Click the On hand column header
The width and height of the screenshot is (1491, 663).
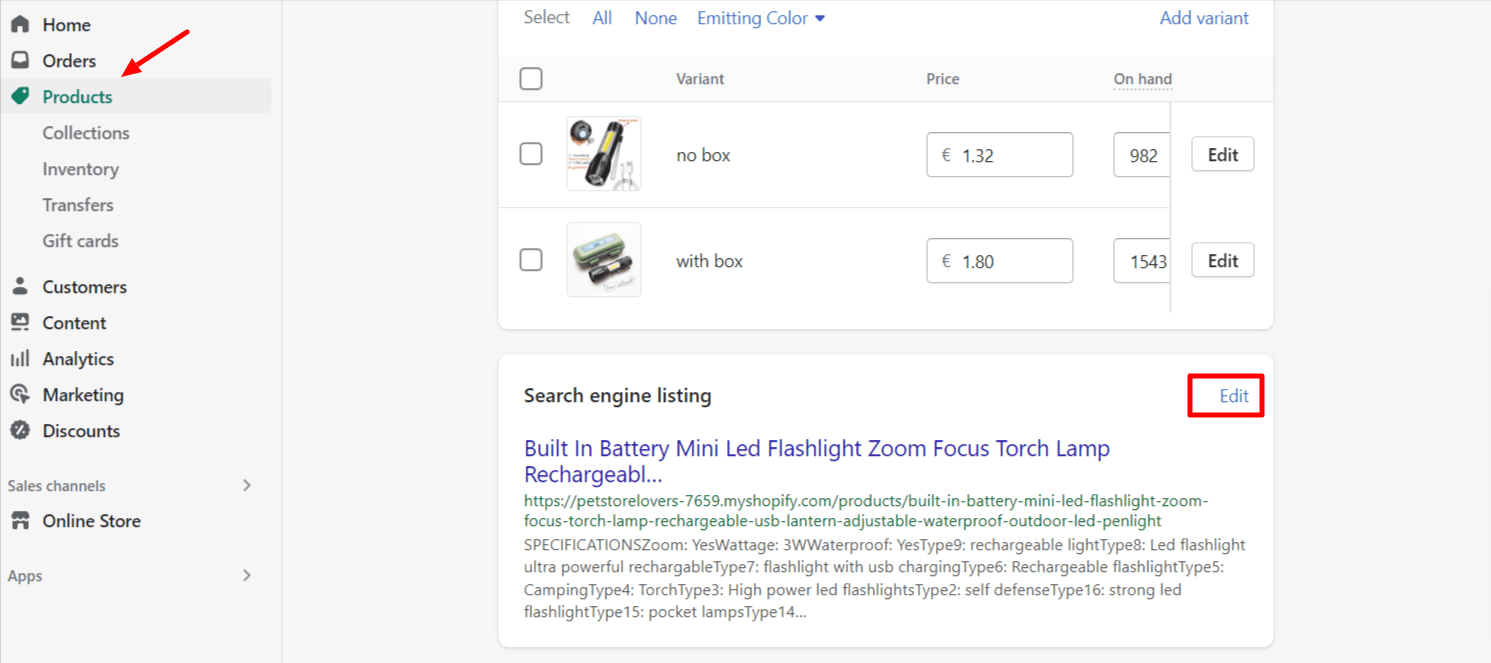point(1143,79)
